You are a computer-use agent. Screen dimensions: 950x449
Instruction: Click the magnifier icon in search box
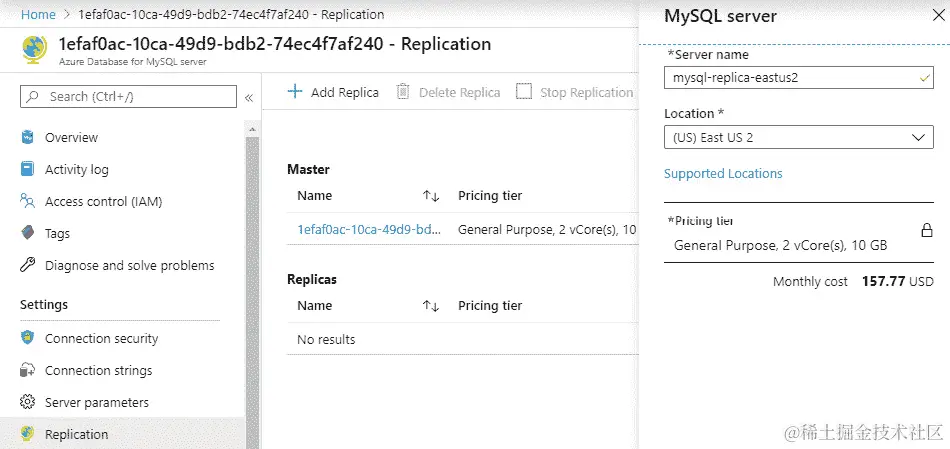coord(33,96)
